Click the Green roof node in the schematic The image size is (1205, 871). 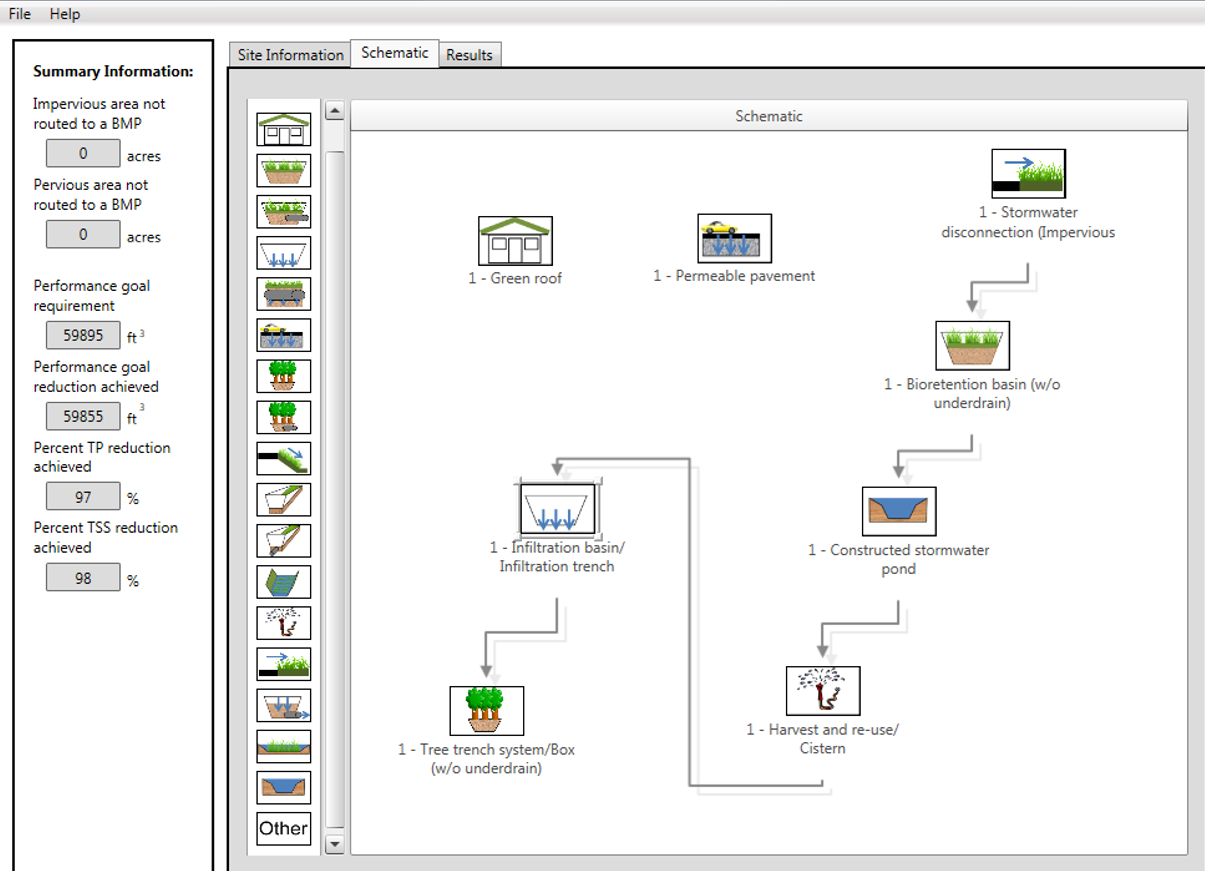pyautogui.click(x=517, y=240)
